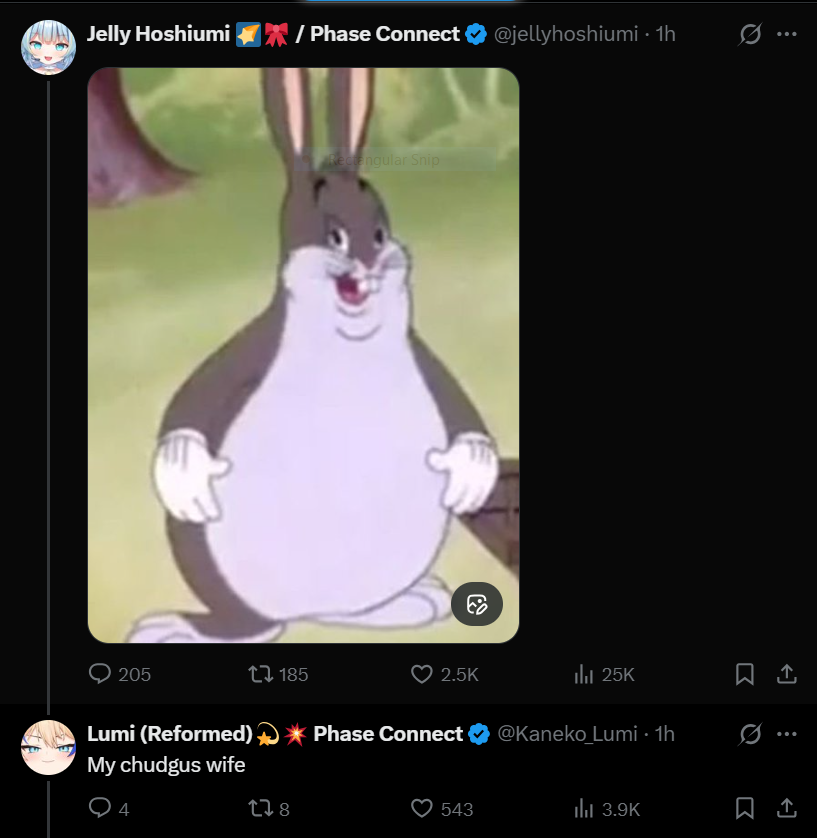Image resolution: width=817 pixels, height=838 pixels.
Task: Bookmark Jelly Hoshiumi's post
Action: pyautogui.click(x=744, y=674)
